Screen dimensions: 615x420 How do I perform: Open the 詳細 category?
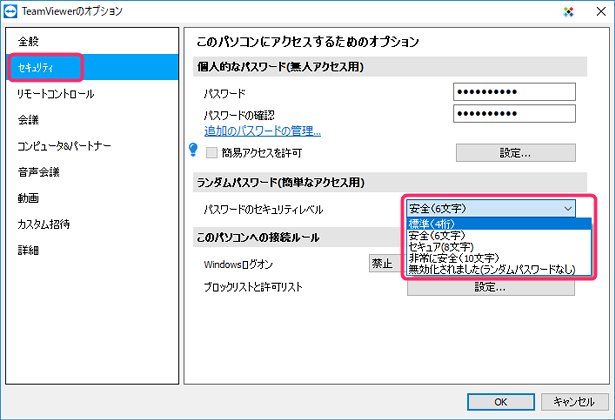92,250
